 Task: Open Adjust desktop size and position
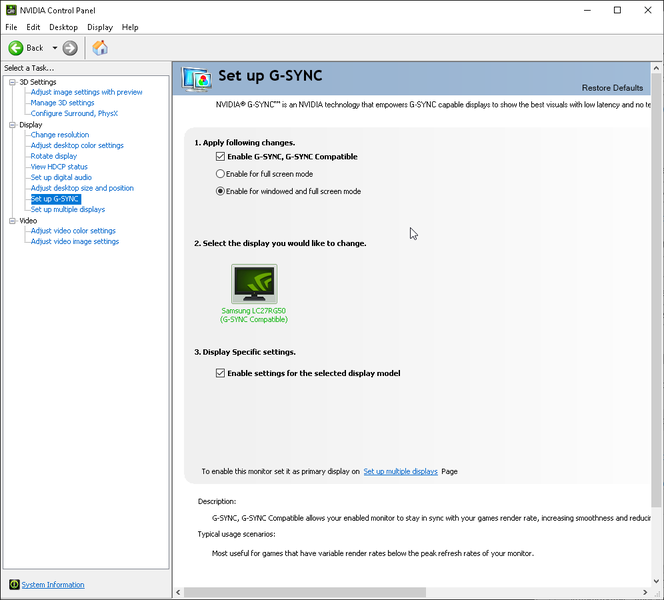point(82,188)
